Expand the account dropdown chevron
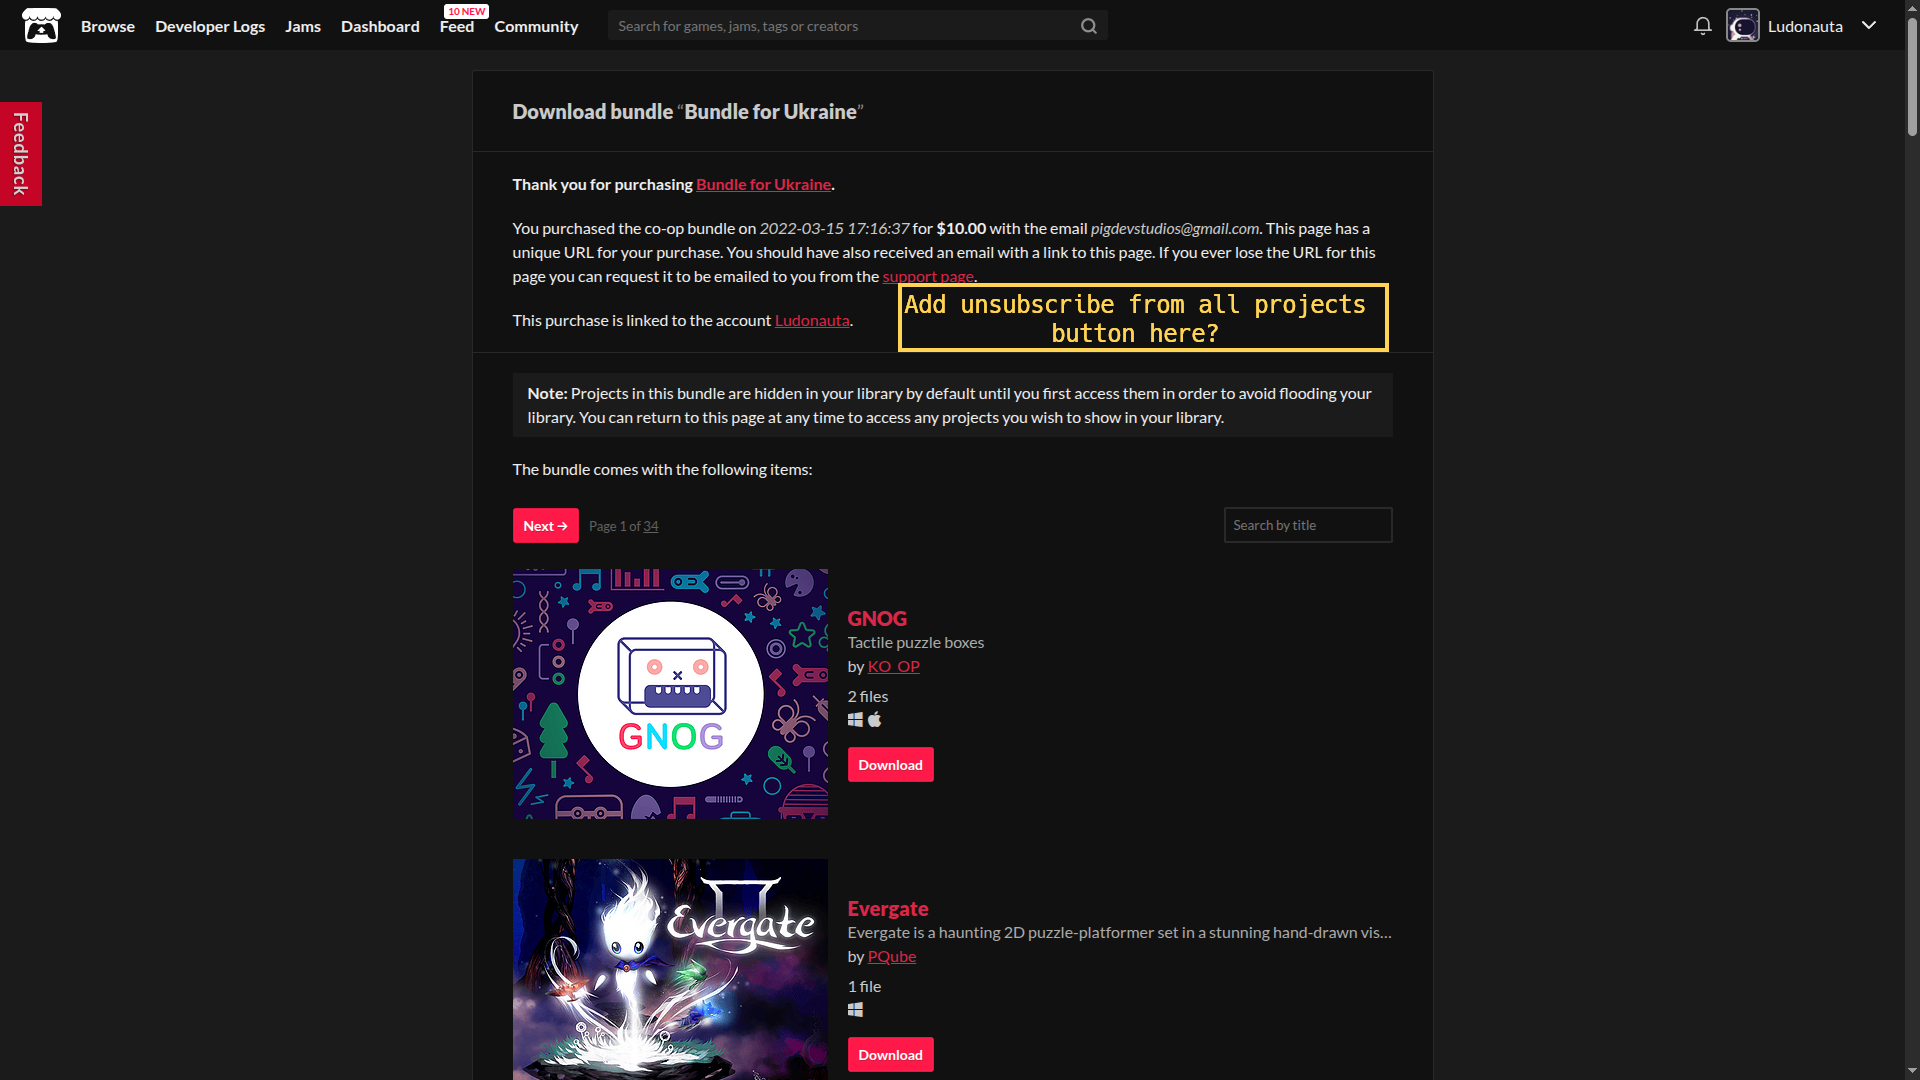This screenshot has width=1920, height=1080. [x=1868, y=26]
